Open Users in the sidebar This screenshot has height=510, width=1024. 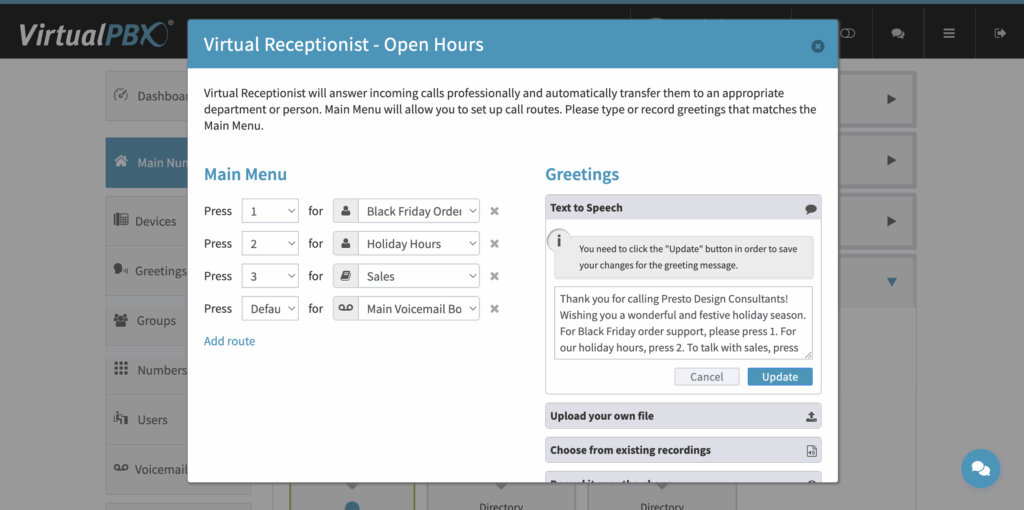click(x=147, y=419)
